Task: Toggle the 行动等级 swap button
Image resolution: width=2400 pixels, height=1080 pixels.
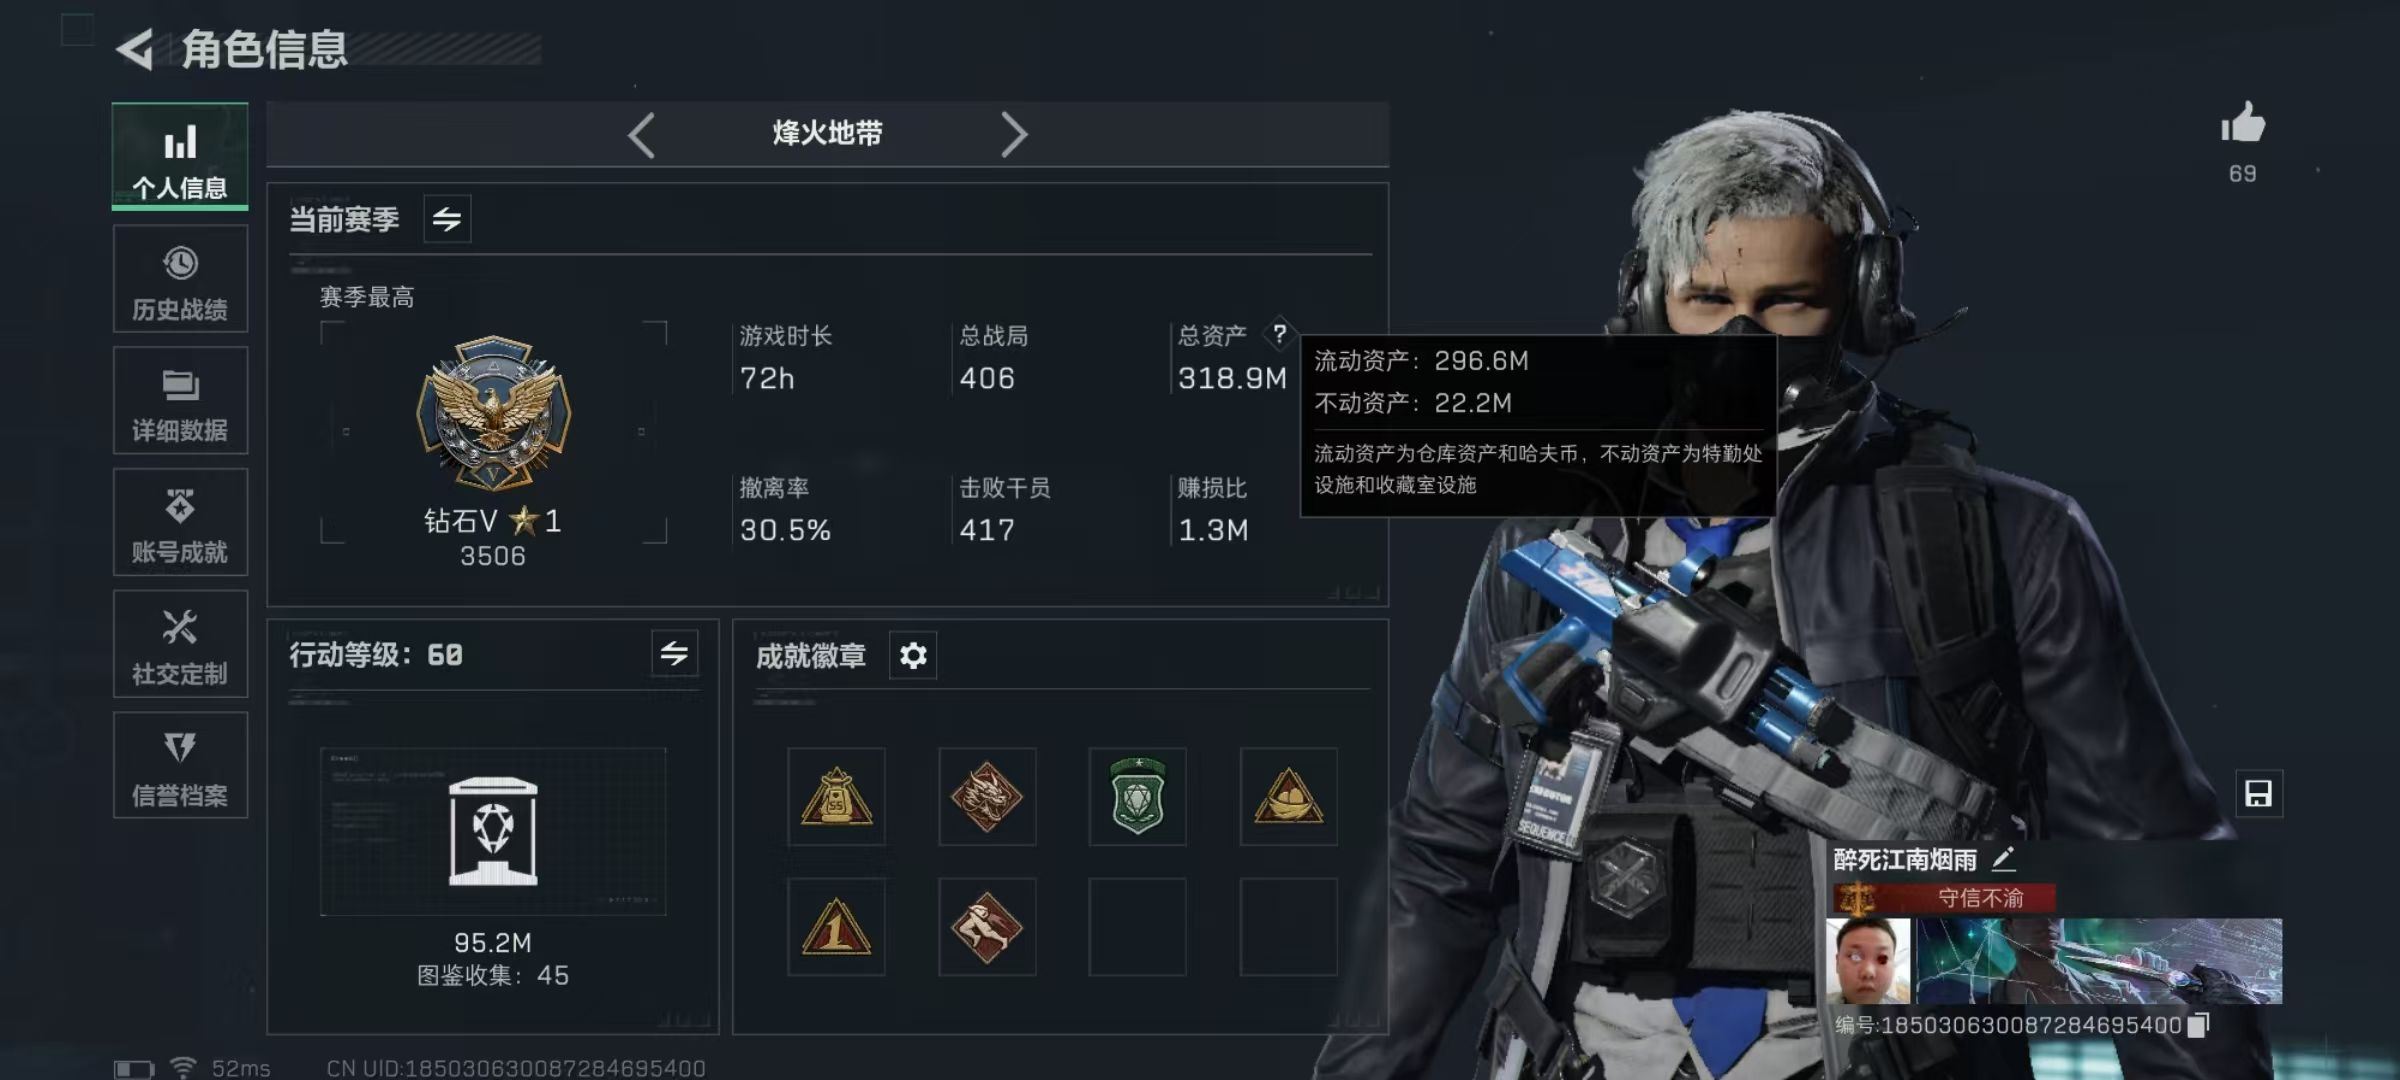Action: coord(674,654)
